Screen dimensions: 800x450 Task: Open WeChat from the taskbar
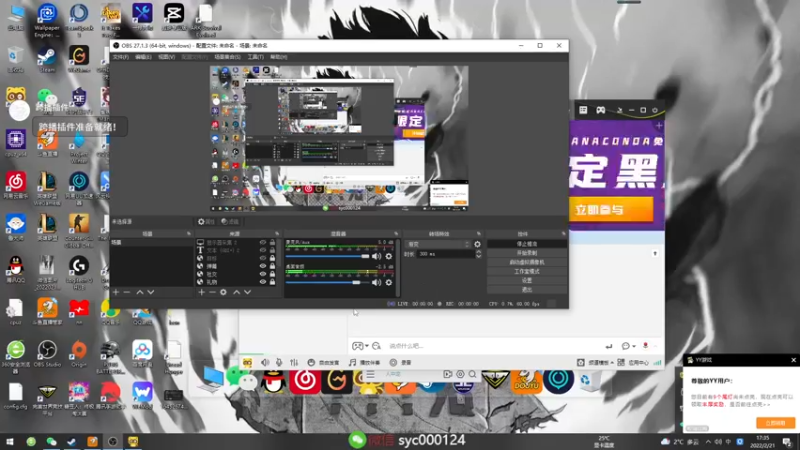[52, 441]
